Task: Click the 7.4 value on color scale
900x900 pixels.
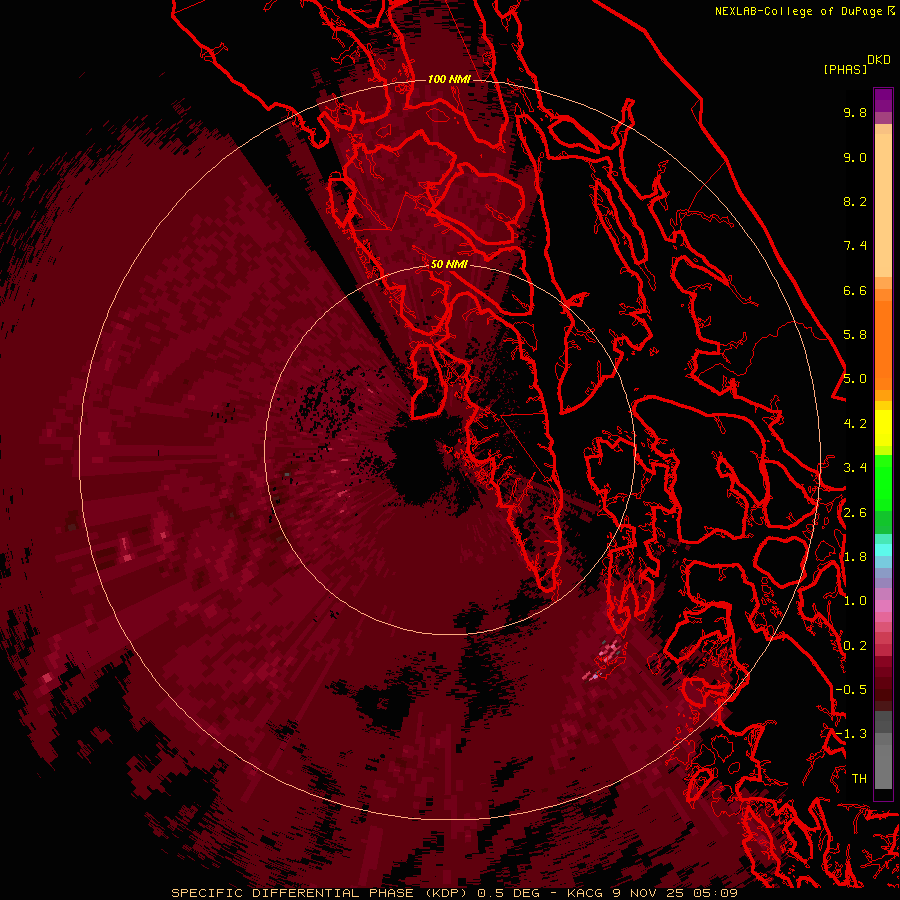Action: coord(855,246)
